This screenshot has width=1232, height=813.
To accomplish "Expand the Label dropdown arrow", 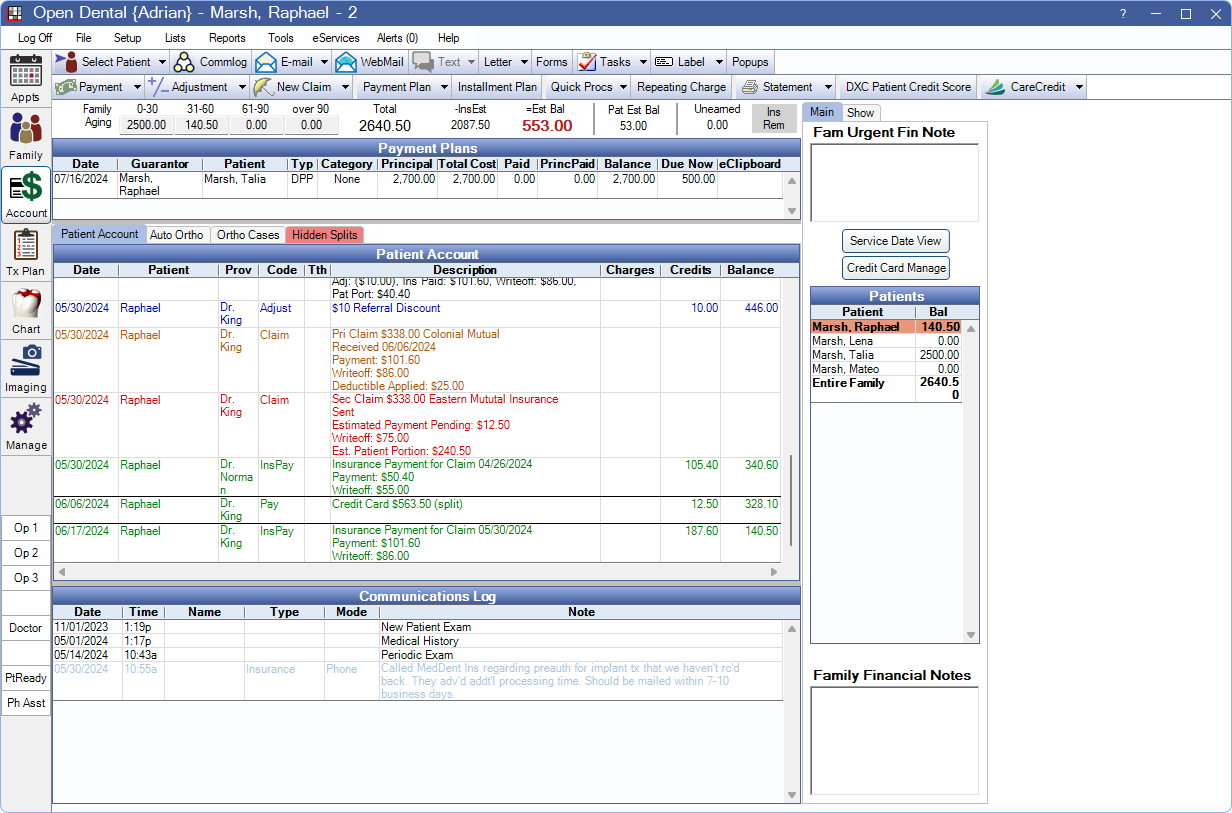I will click(718, 62).
